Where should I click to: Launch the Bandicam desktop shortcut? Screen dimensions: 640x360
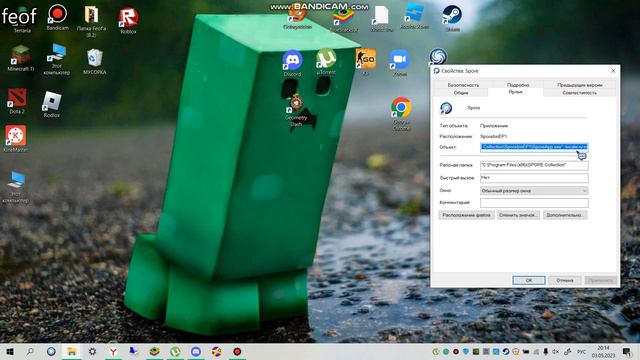(x=58, y=17)
